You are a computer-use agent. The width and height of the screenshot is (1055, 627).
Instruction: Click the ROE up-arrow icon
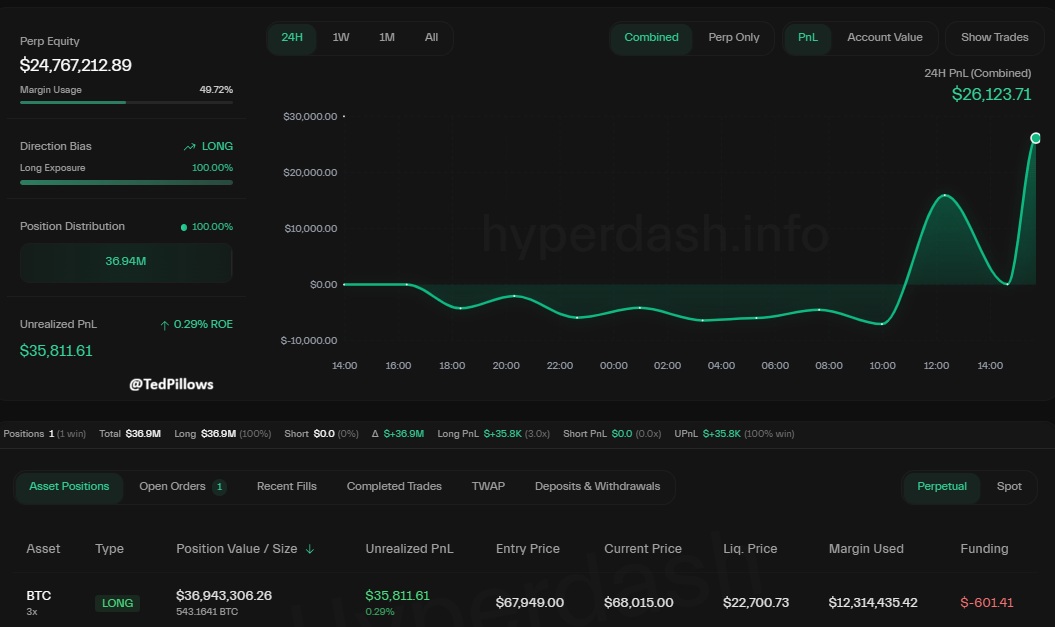pos(164,325)
